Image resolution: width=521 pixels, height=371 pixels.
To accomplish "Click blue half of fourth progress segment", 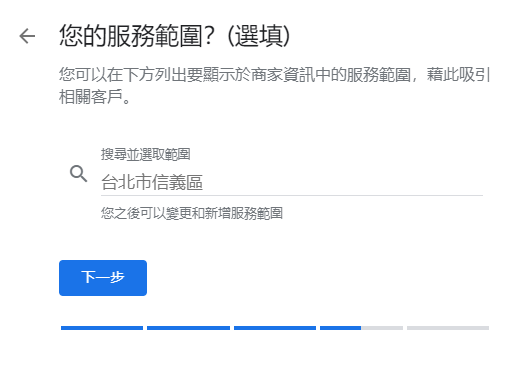I will [x=340, y=328].
